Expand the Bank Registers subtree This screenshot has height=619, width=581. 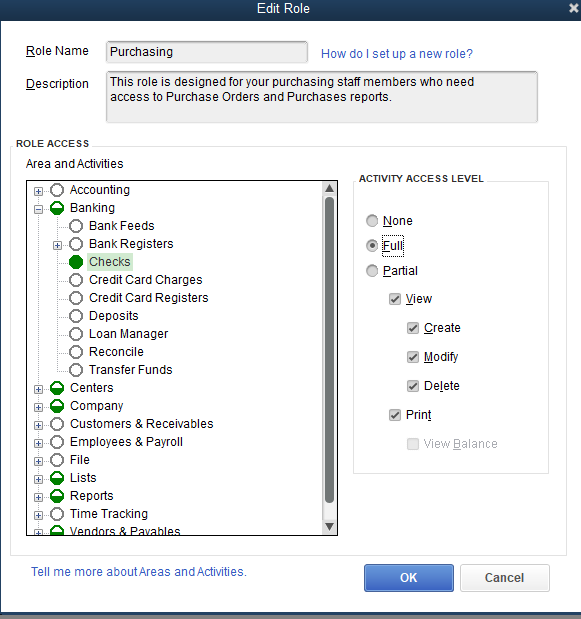tap(57, 246)
